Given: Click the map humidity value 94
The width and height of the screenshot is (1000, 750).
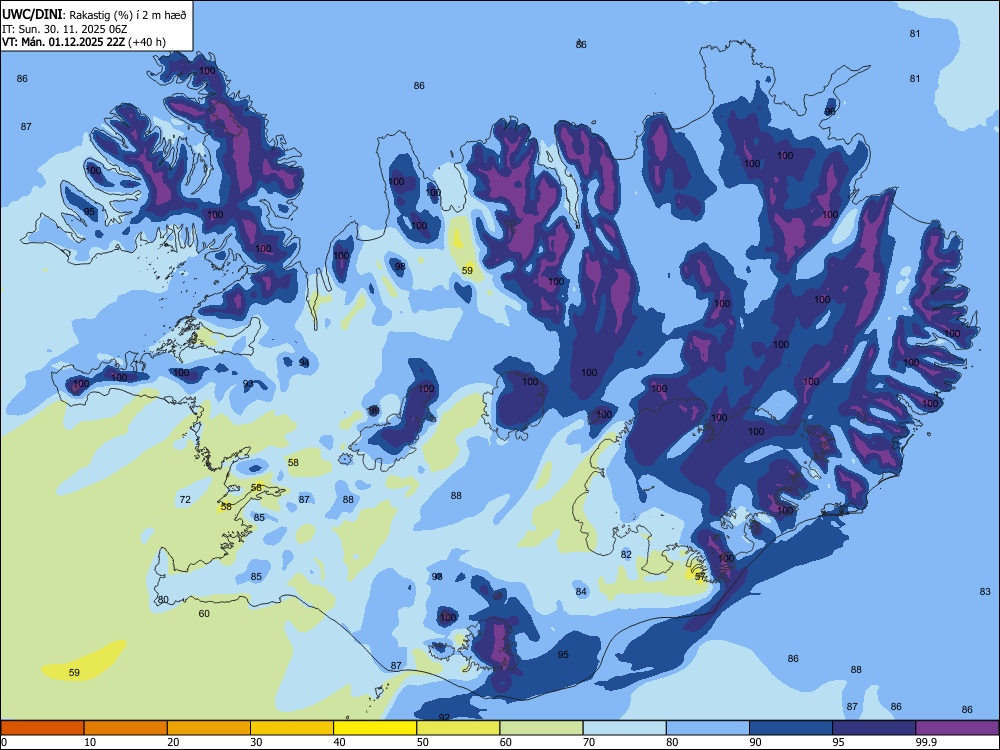Looking at the screenshot, I should (x=304, y=362).
